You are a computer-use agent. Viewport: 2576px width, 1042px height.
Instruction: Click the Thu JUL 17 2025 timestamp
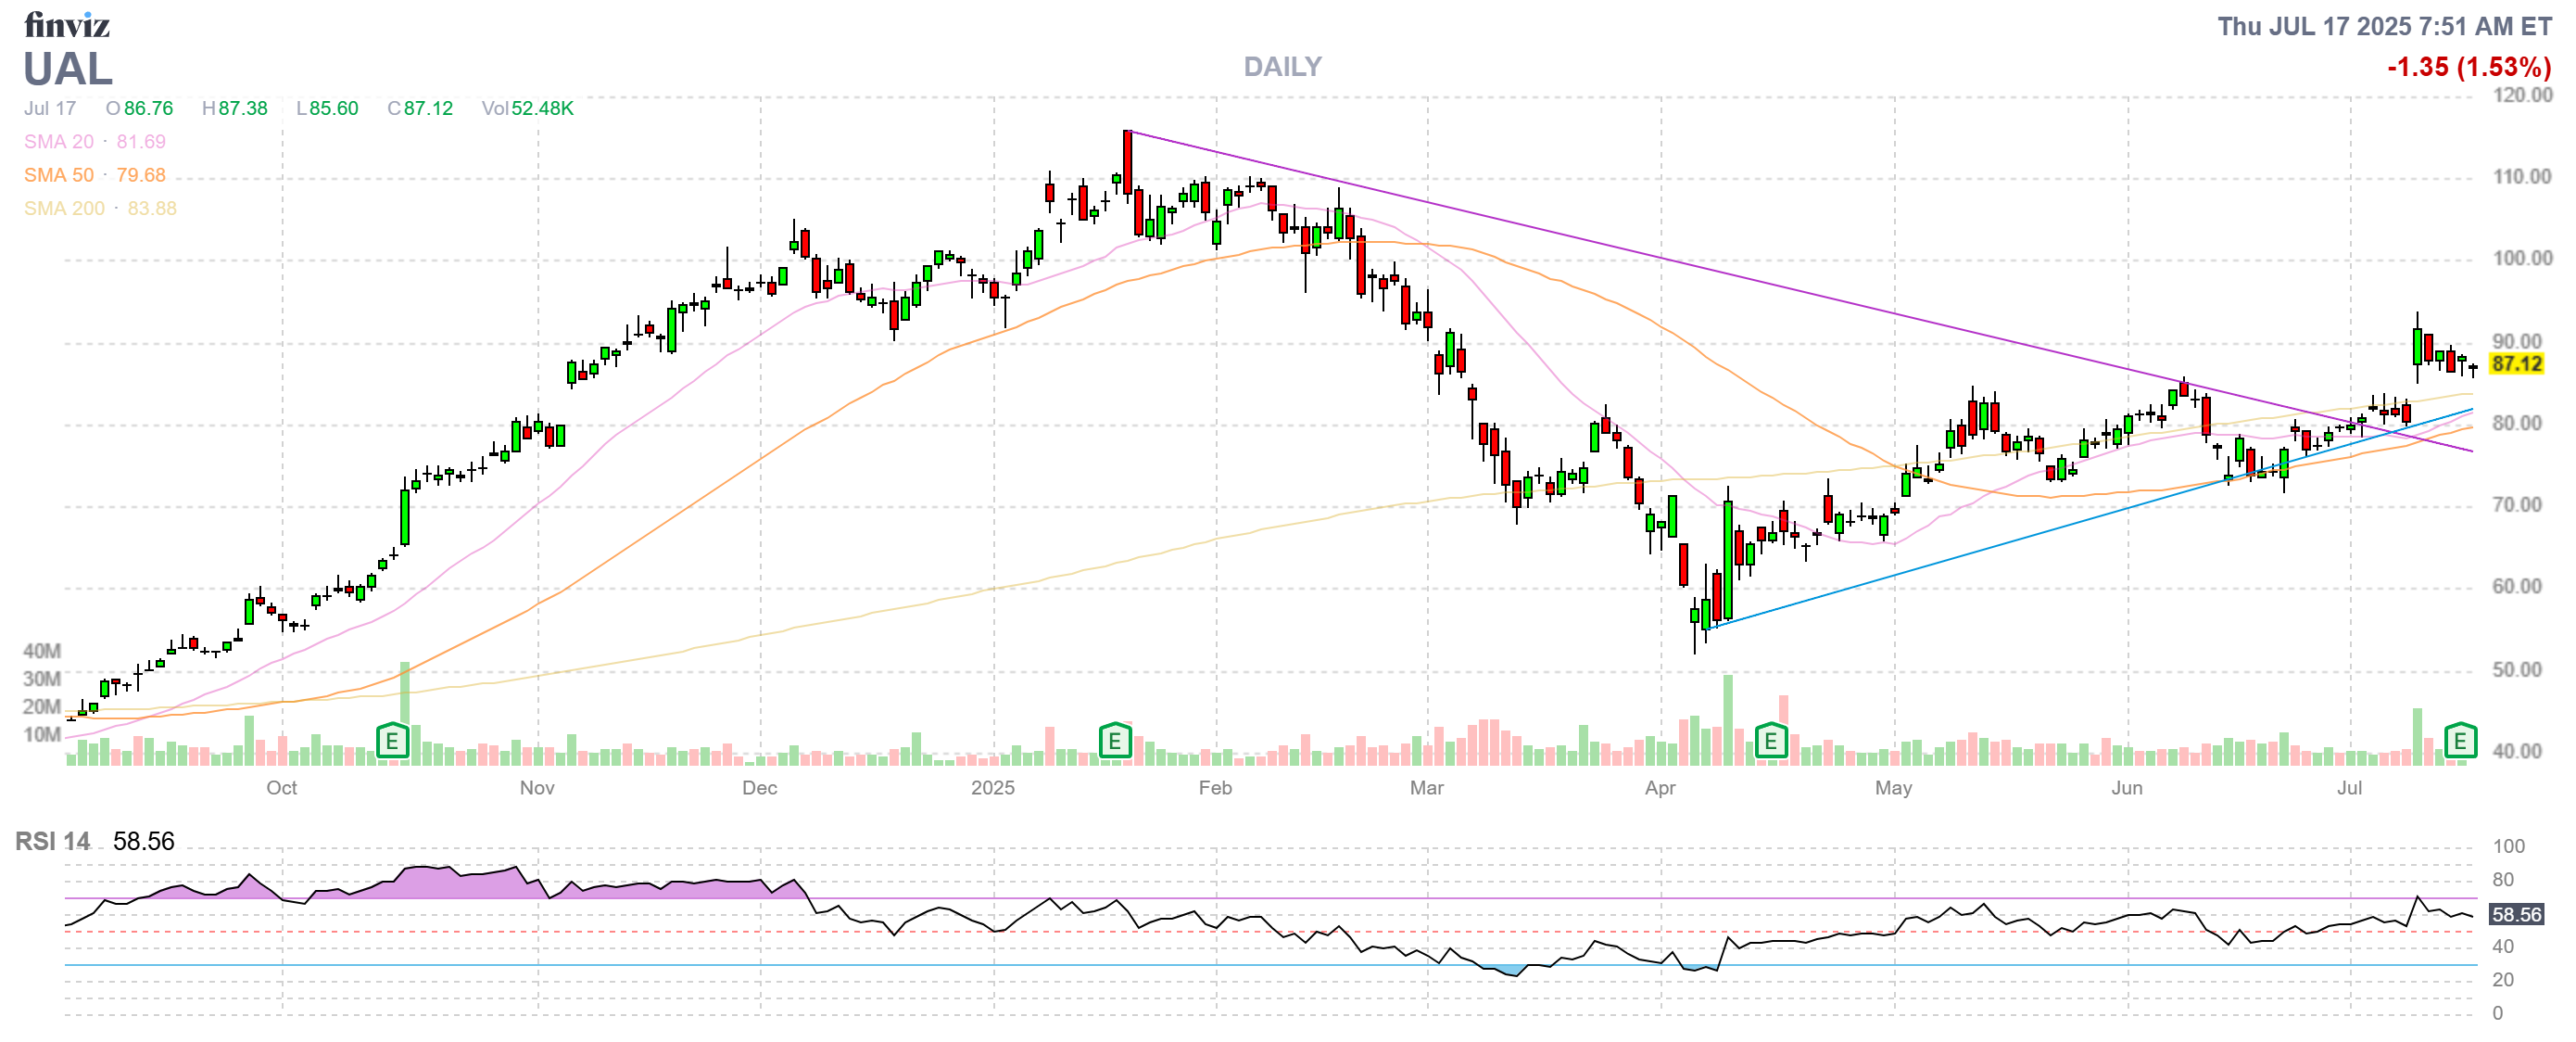[2384, 26]
